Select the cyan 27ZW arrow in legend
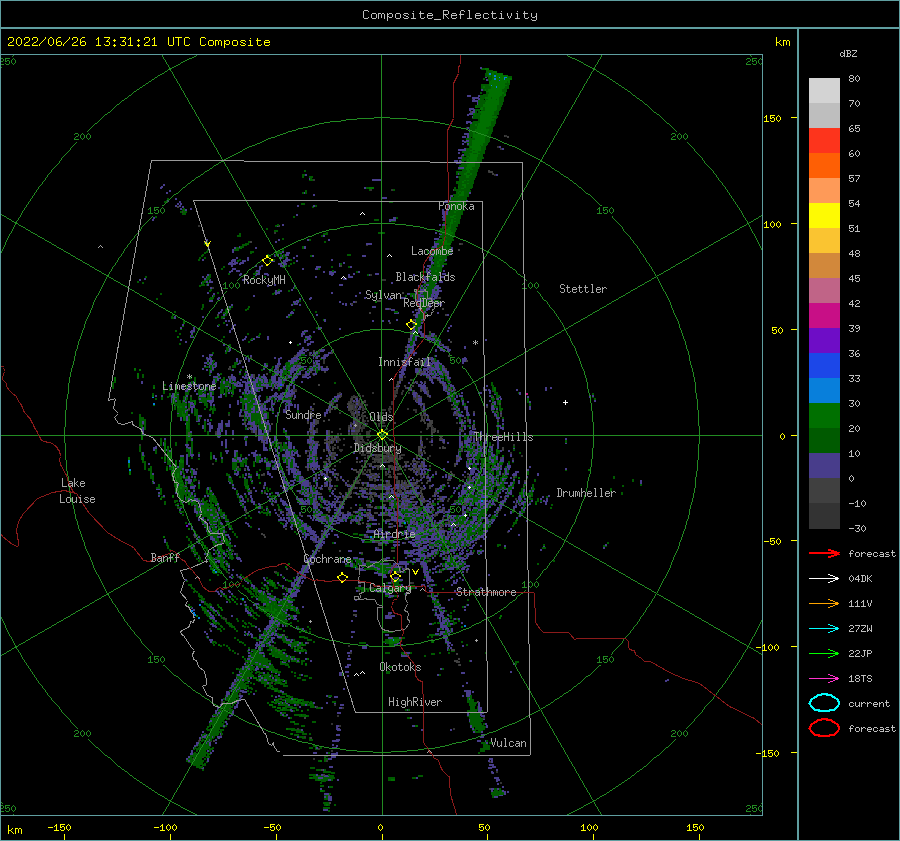Image resolution: width=900 pixels, height=841 pixels. [825, 629]
